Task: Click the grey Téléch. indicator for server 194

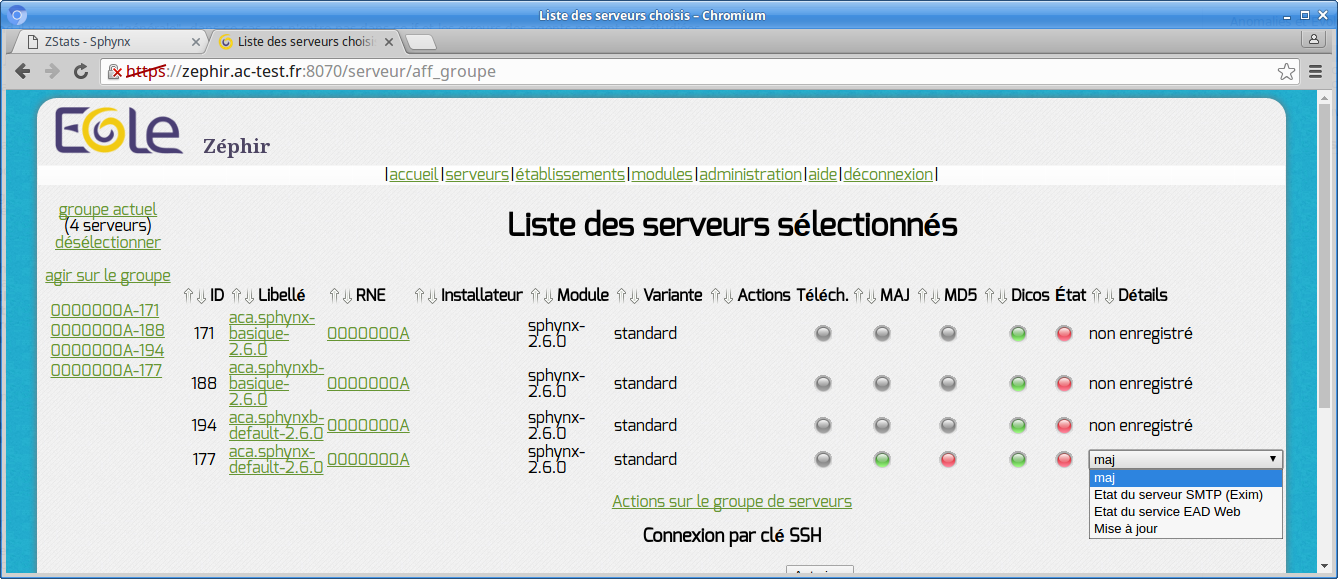Action: [x=823, y=425]
